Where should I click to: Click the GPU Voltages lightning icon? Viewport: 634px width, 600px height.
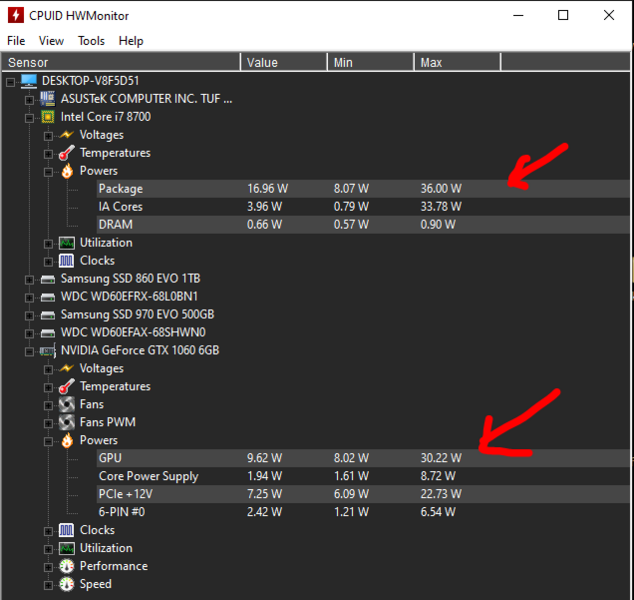click(66, 368)
